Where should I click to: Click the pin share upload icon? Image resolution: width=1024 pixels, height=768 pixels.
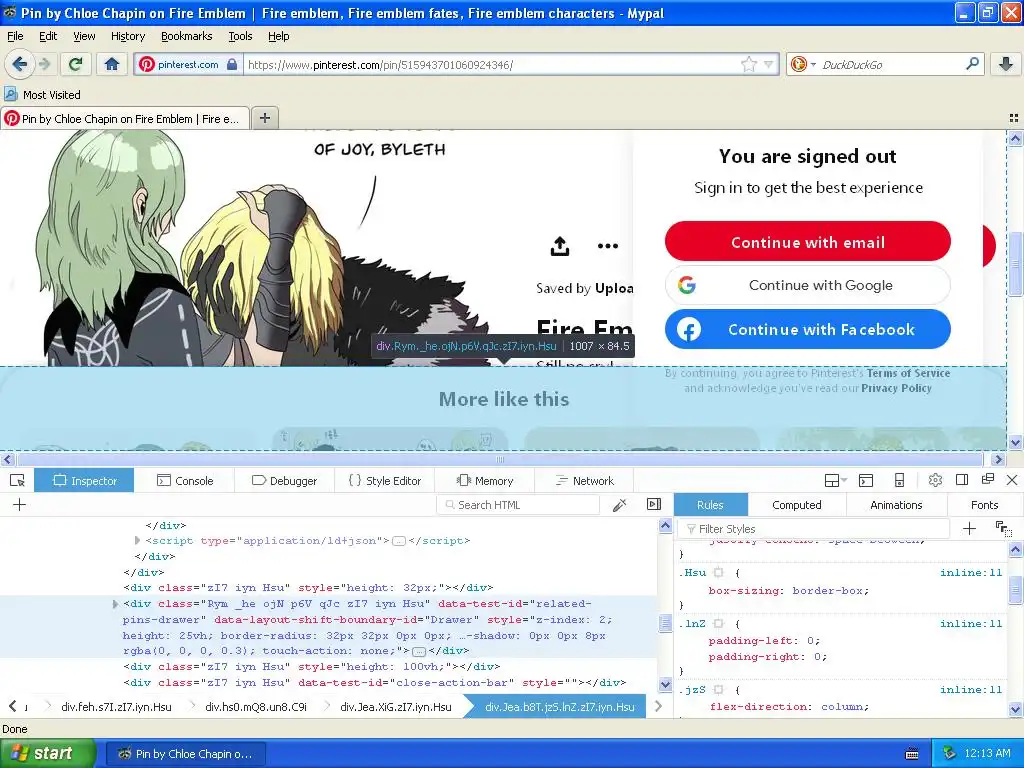point(560,246)
